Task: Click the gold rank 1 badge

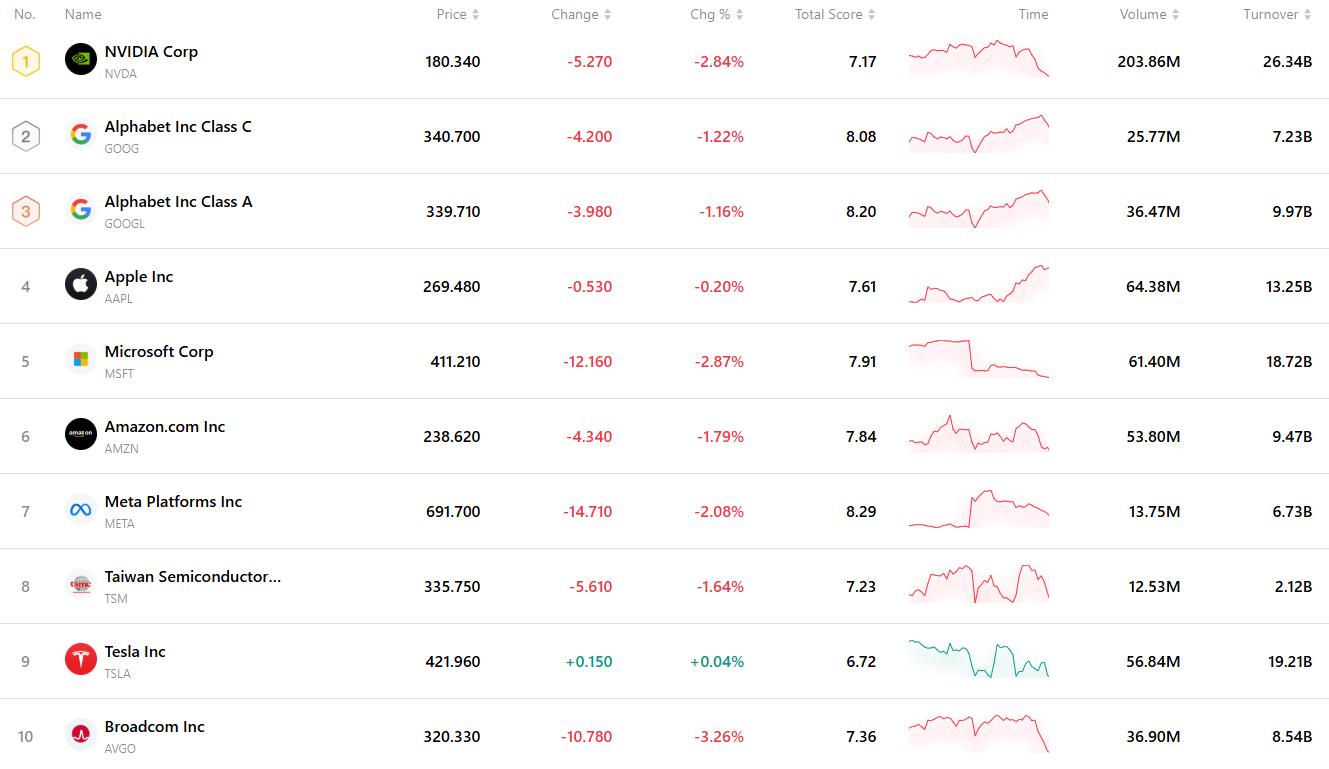Action: (x=26, y=61)
